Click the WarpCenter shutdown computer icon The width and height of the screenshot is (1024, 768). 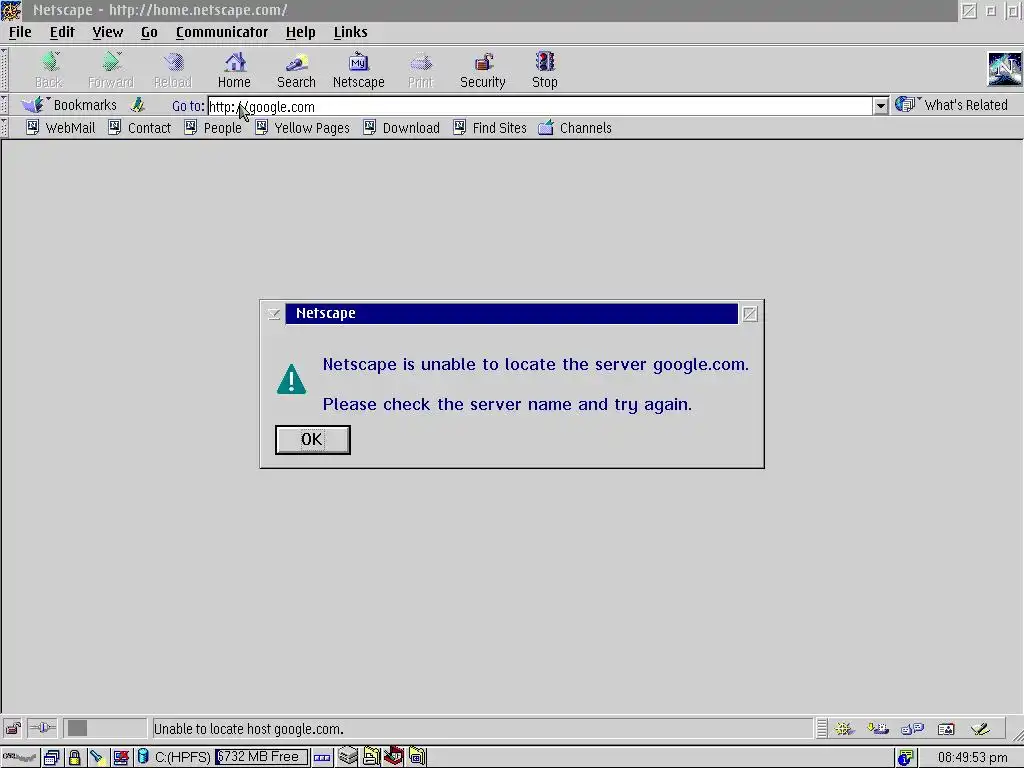pyautogui.click(x=121, y=758)
